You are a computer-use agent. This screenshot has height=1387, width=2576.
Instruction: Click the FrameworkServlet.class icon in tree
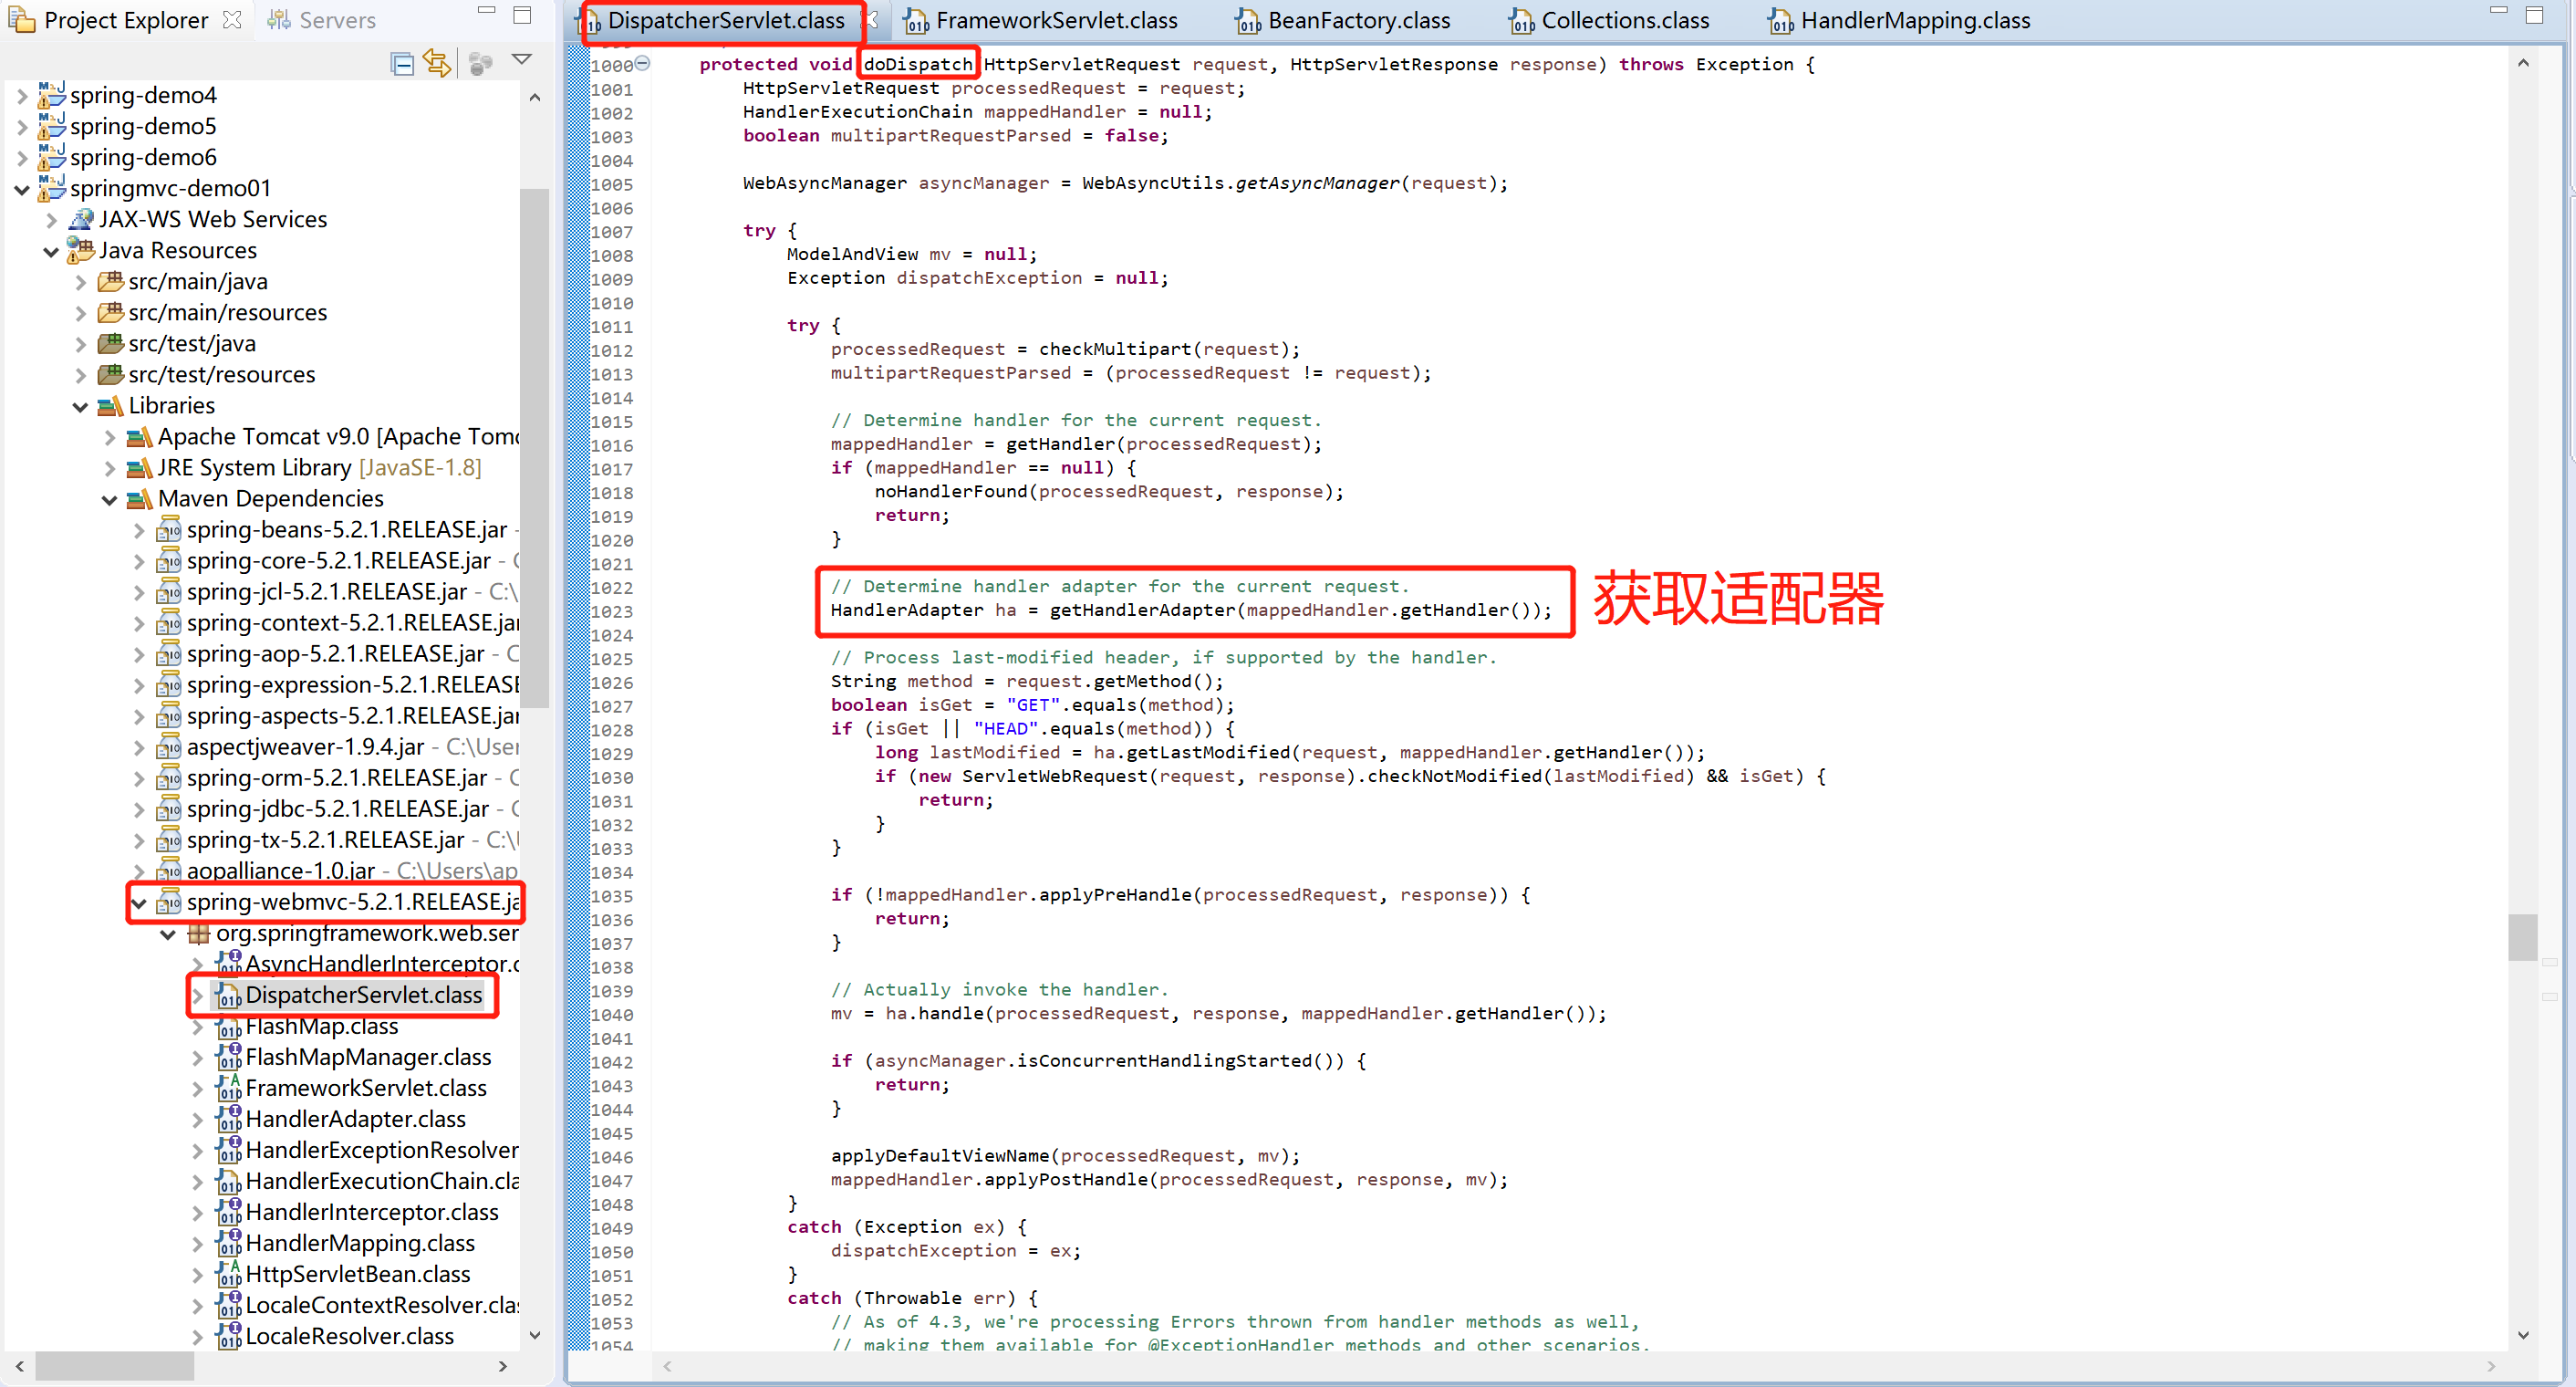point(229,1087)
